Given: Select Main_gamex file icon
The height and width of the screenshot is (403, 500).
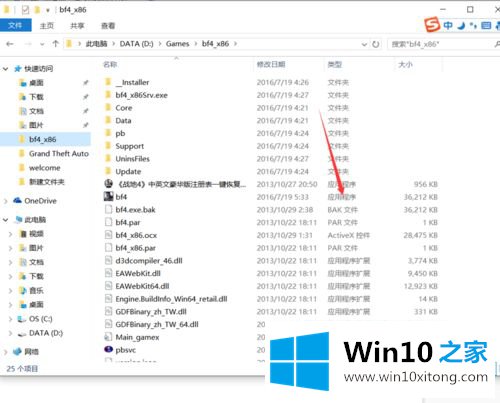Looking at the screenshot, I should click(108, 337).
